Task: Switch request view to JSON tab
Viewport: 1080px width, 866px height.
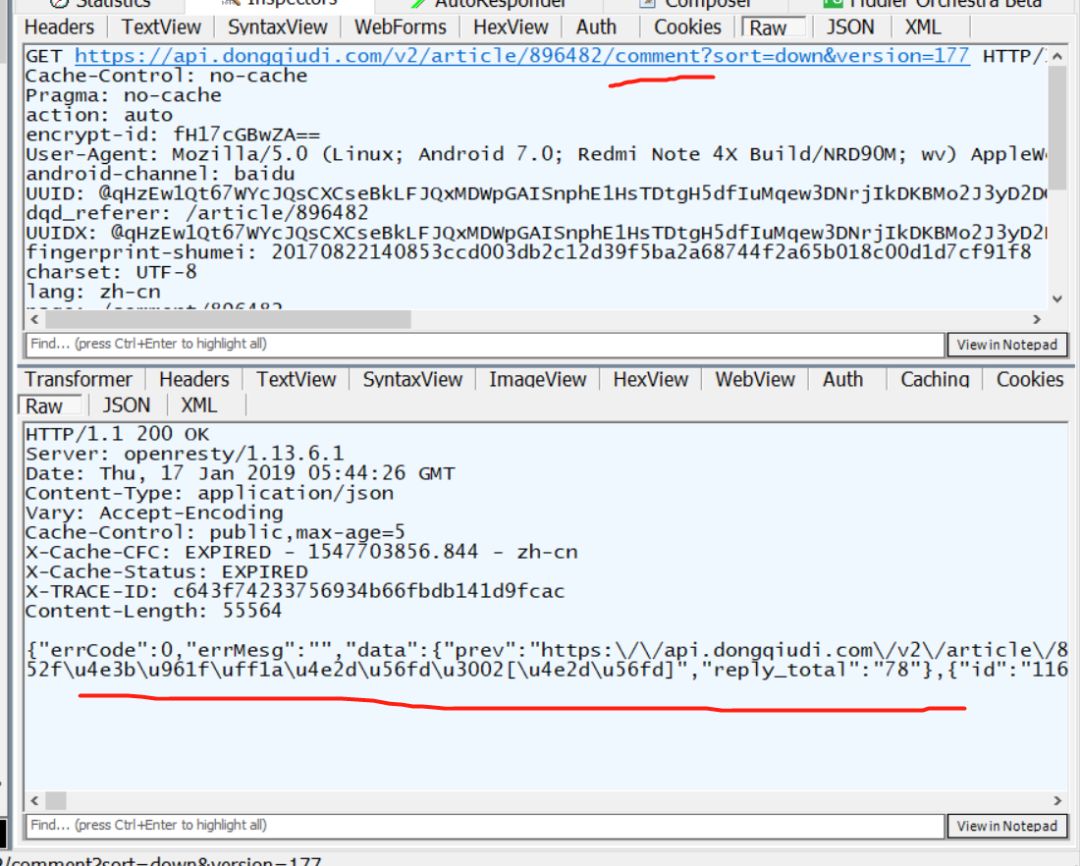Action: tap(850, 27)
